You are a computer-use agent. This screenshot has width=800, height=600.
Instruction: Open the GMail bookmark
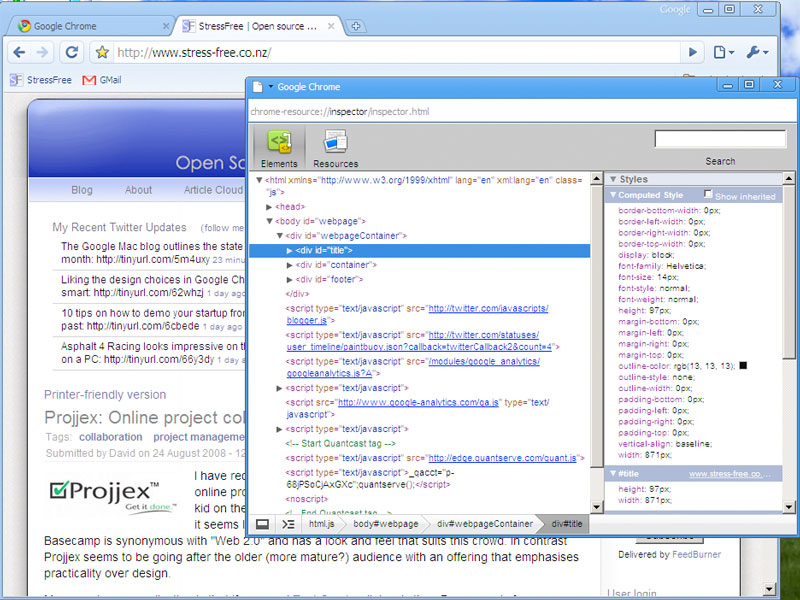[102, 80]
